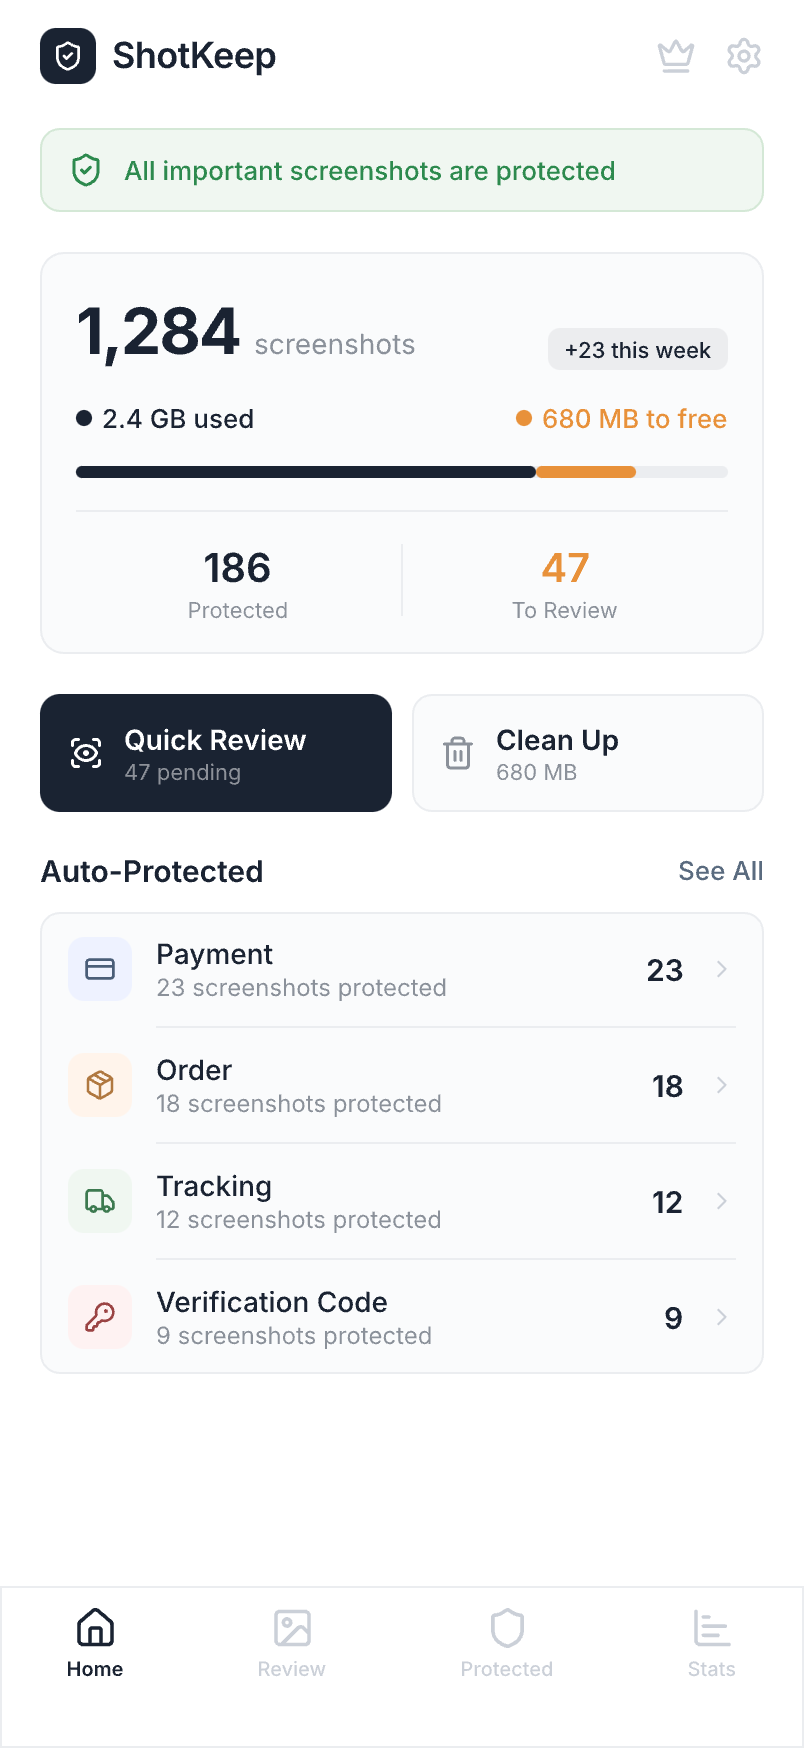804x1748 pixels.
Task: Open the Stats tab
Action: click(711, 1642)
